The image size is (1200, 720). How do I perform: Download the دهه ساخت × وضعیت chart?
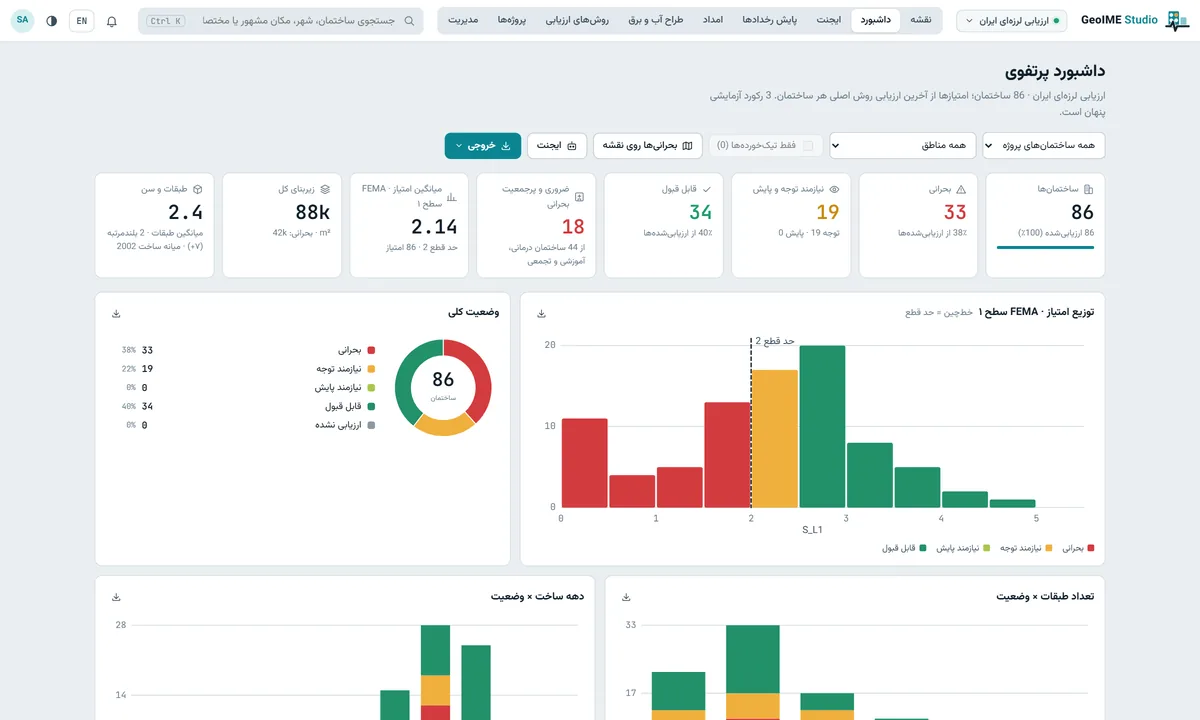116,597
